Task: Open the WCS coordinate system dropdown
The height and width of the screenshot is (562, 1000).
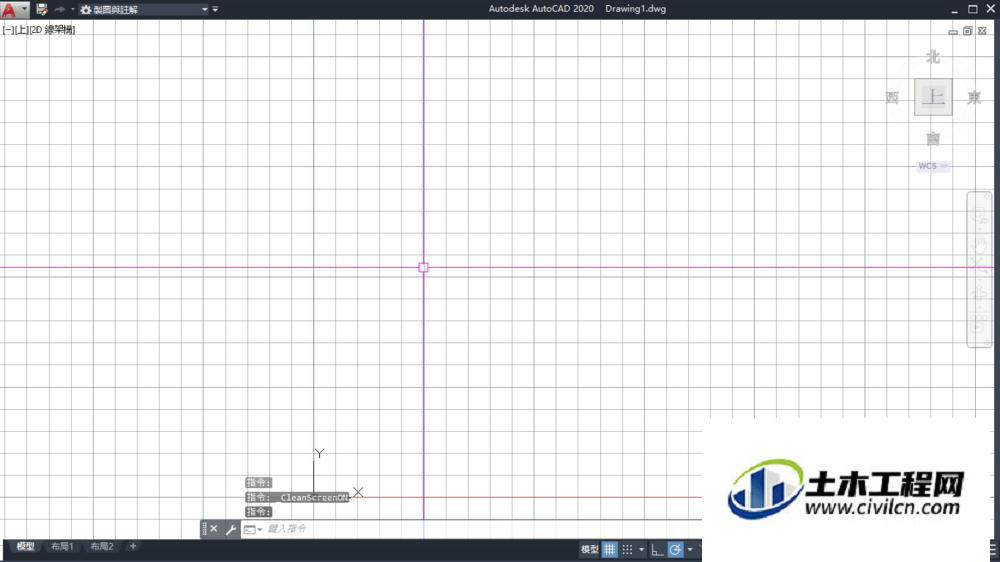Action: coord(933,166)
